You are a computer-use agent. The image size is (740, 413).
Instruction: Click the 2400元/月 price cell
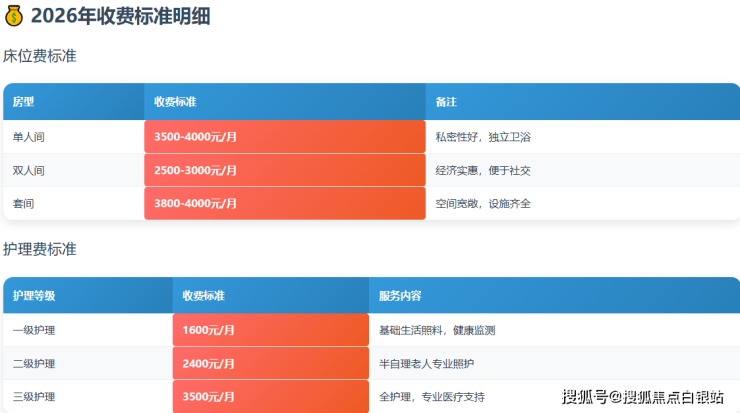pyautogui.click(x=208, y=363)
